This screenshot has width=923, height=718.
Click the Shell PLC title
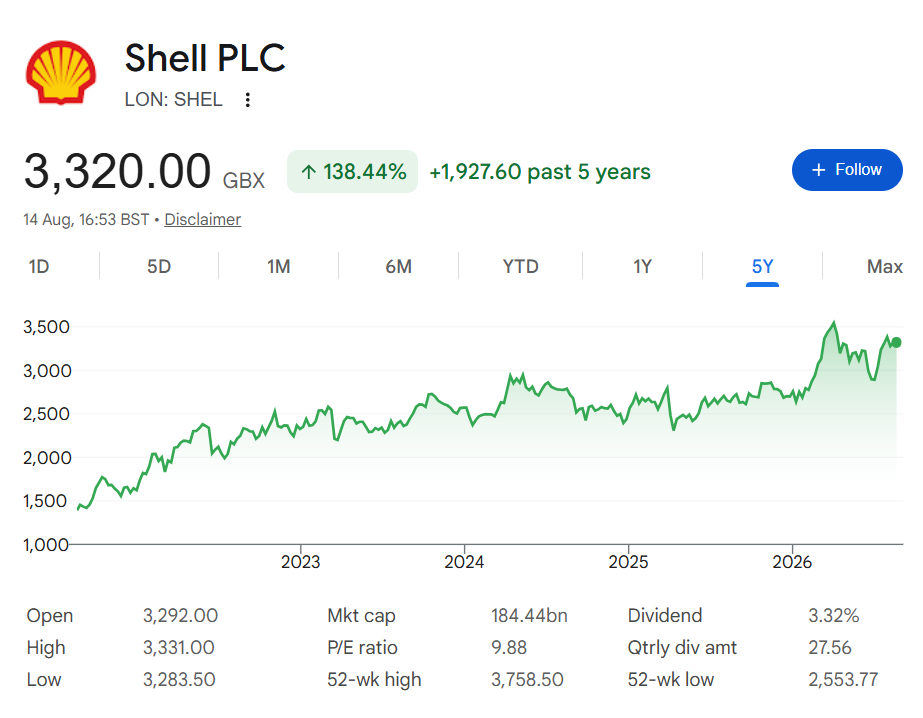(205, 58)
